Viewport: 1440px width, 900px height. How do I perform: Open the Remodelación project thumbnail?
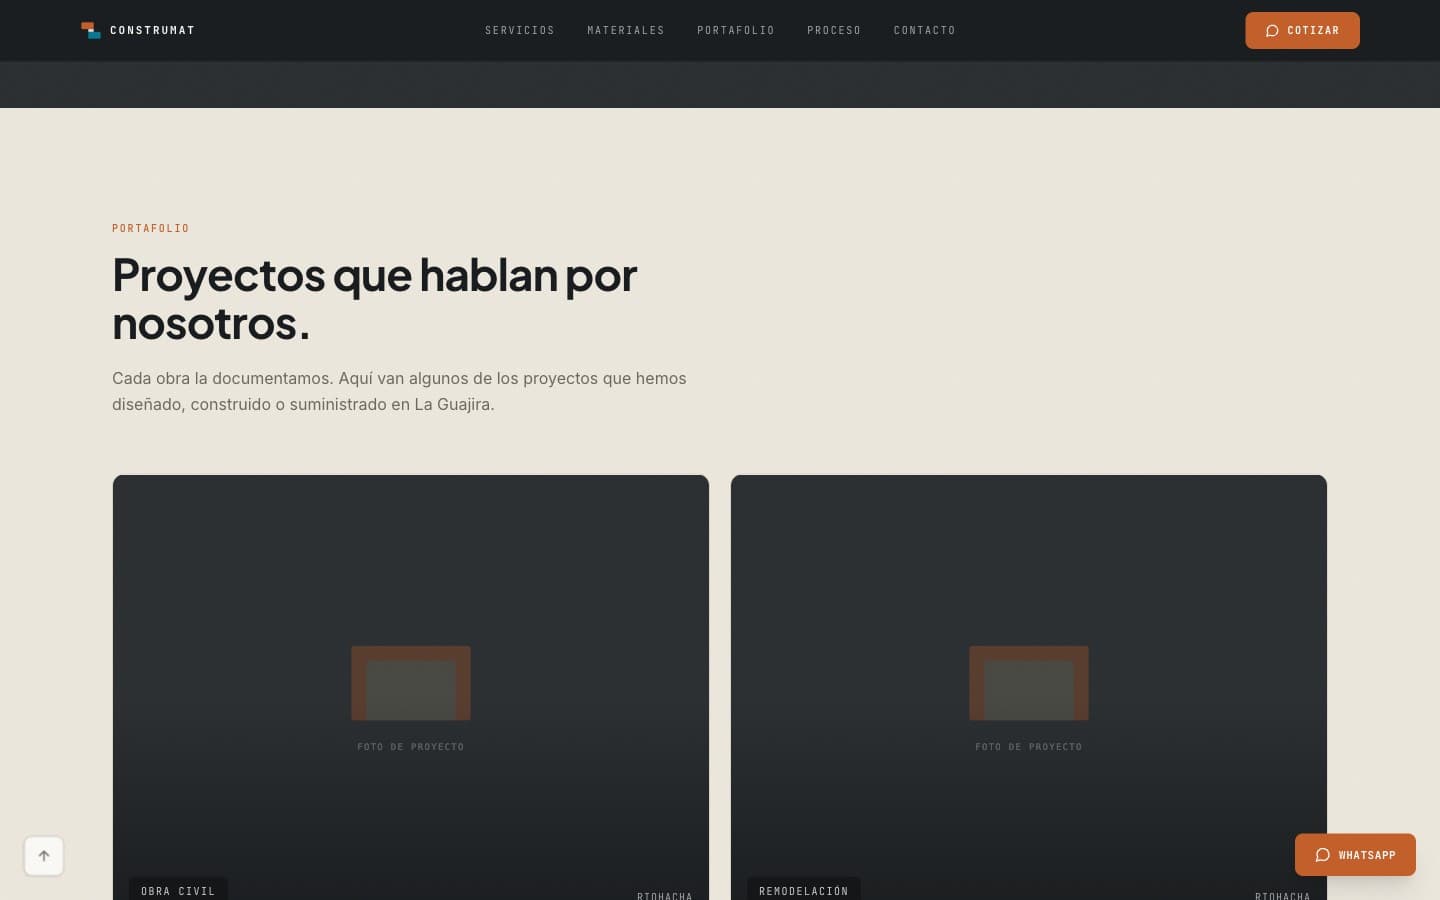[1029, 688]
